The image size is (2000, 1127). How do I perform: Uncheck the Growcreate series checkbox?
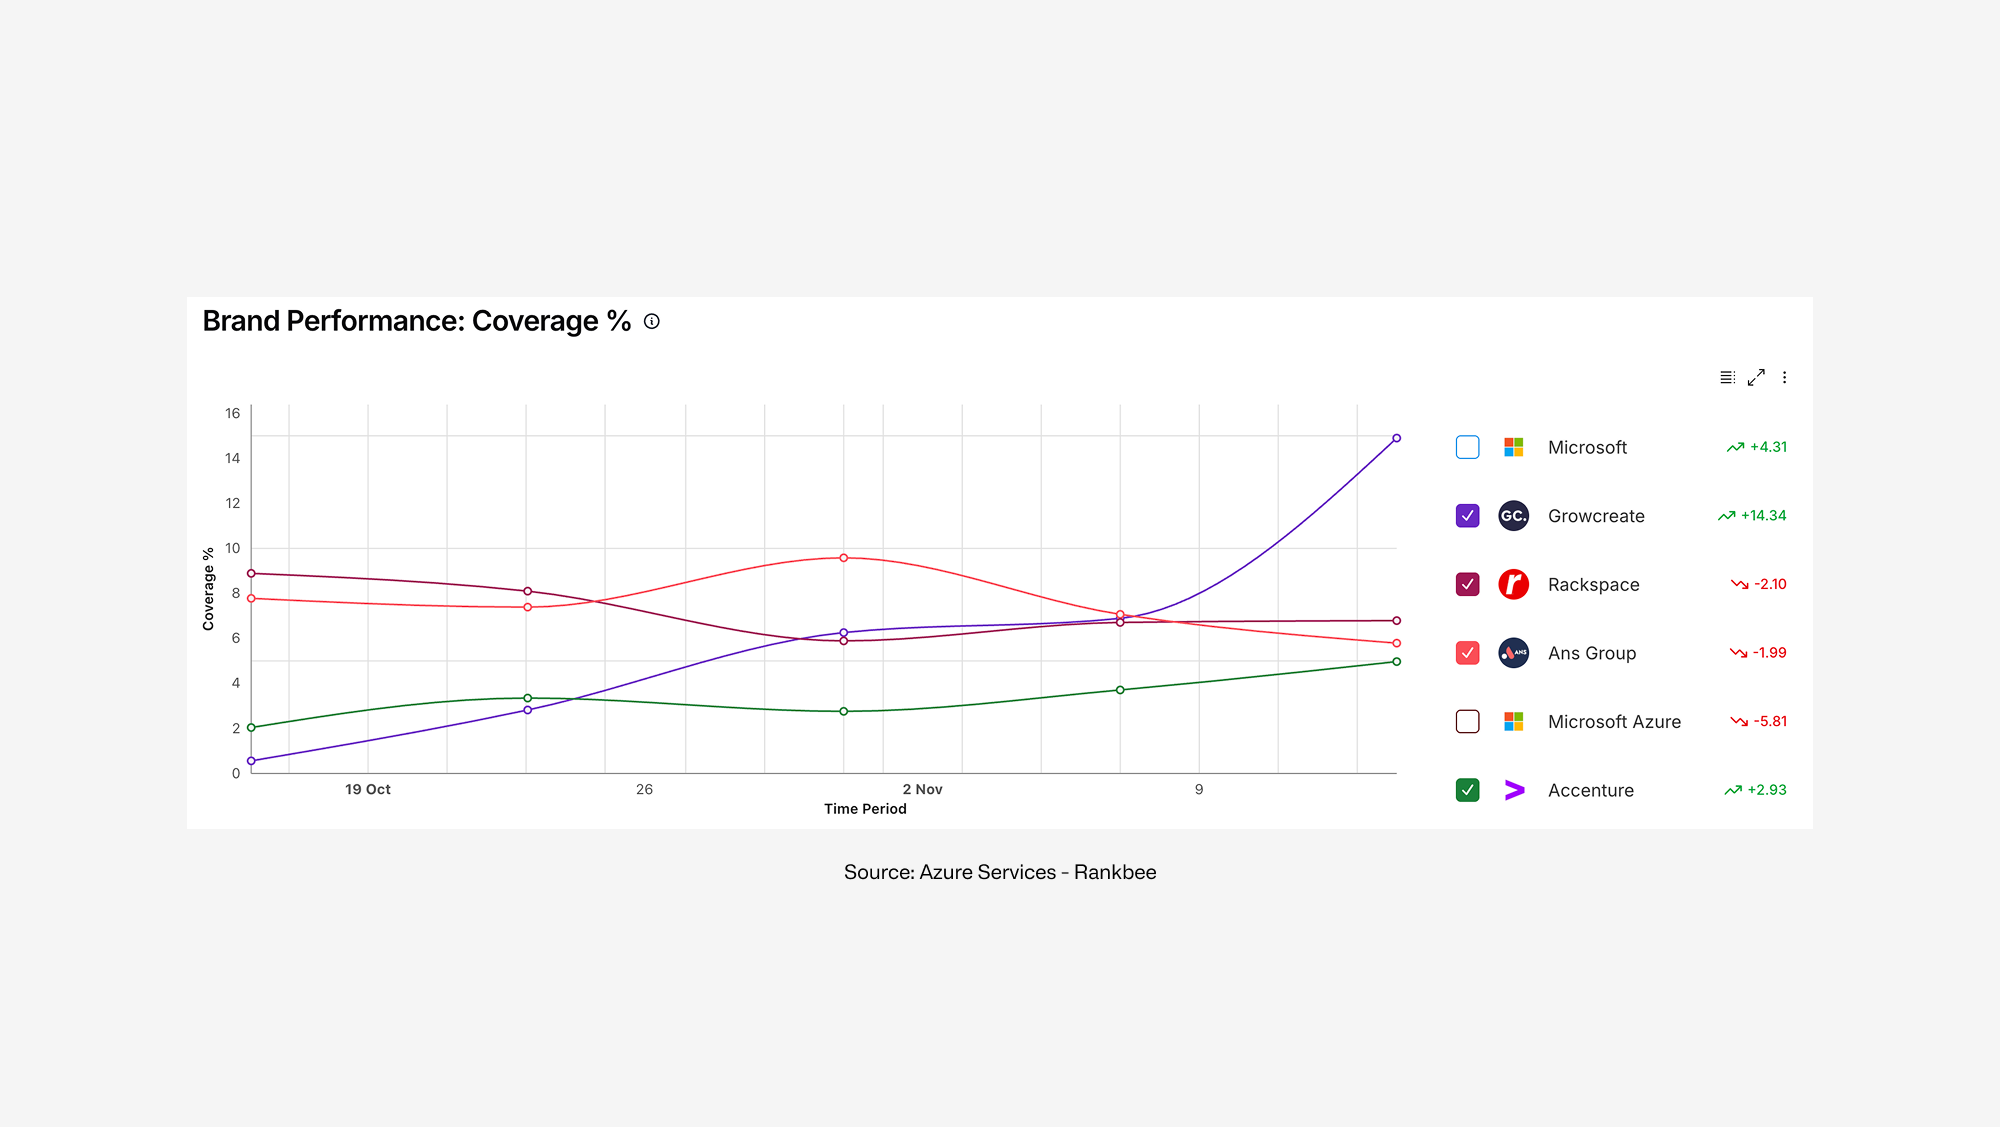coord(1466,515)
